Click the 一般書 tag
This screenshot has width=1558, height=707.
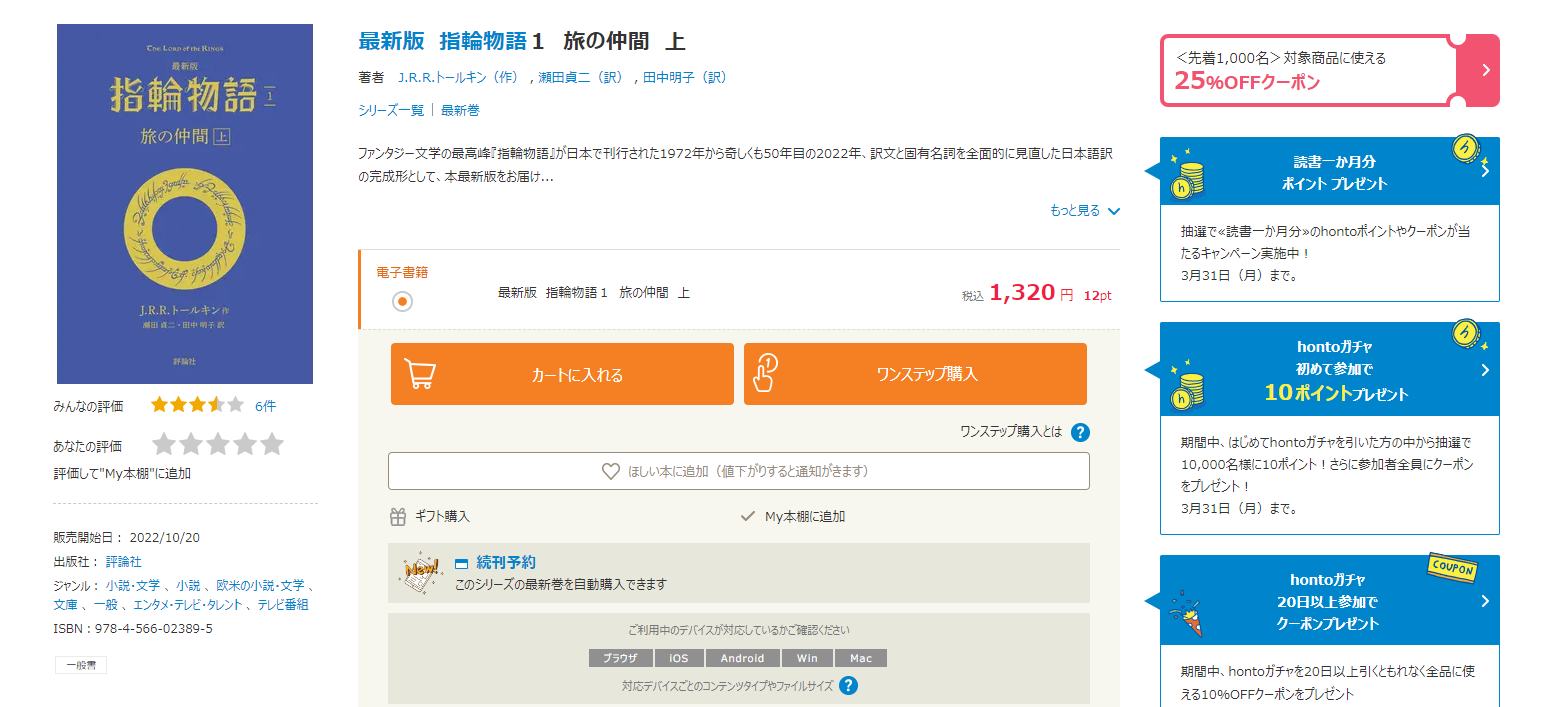pos(81,665)
